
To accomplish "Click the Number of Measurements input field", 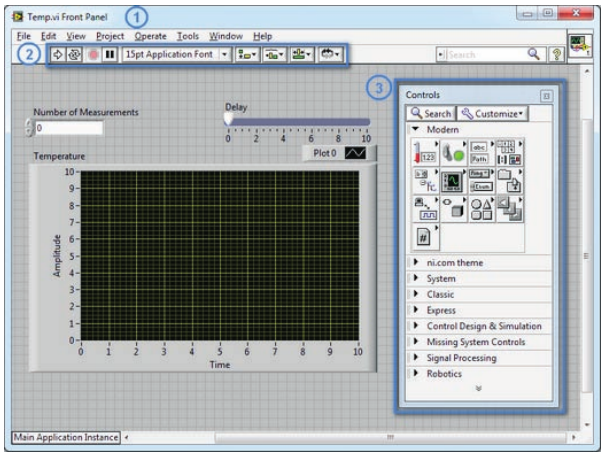I will coord(69,128).
